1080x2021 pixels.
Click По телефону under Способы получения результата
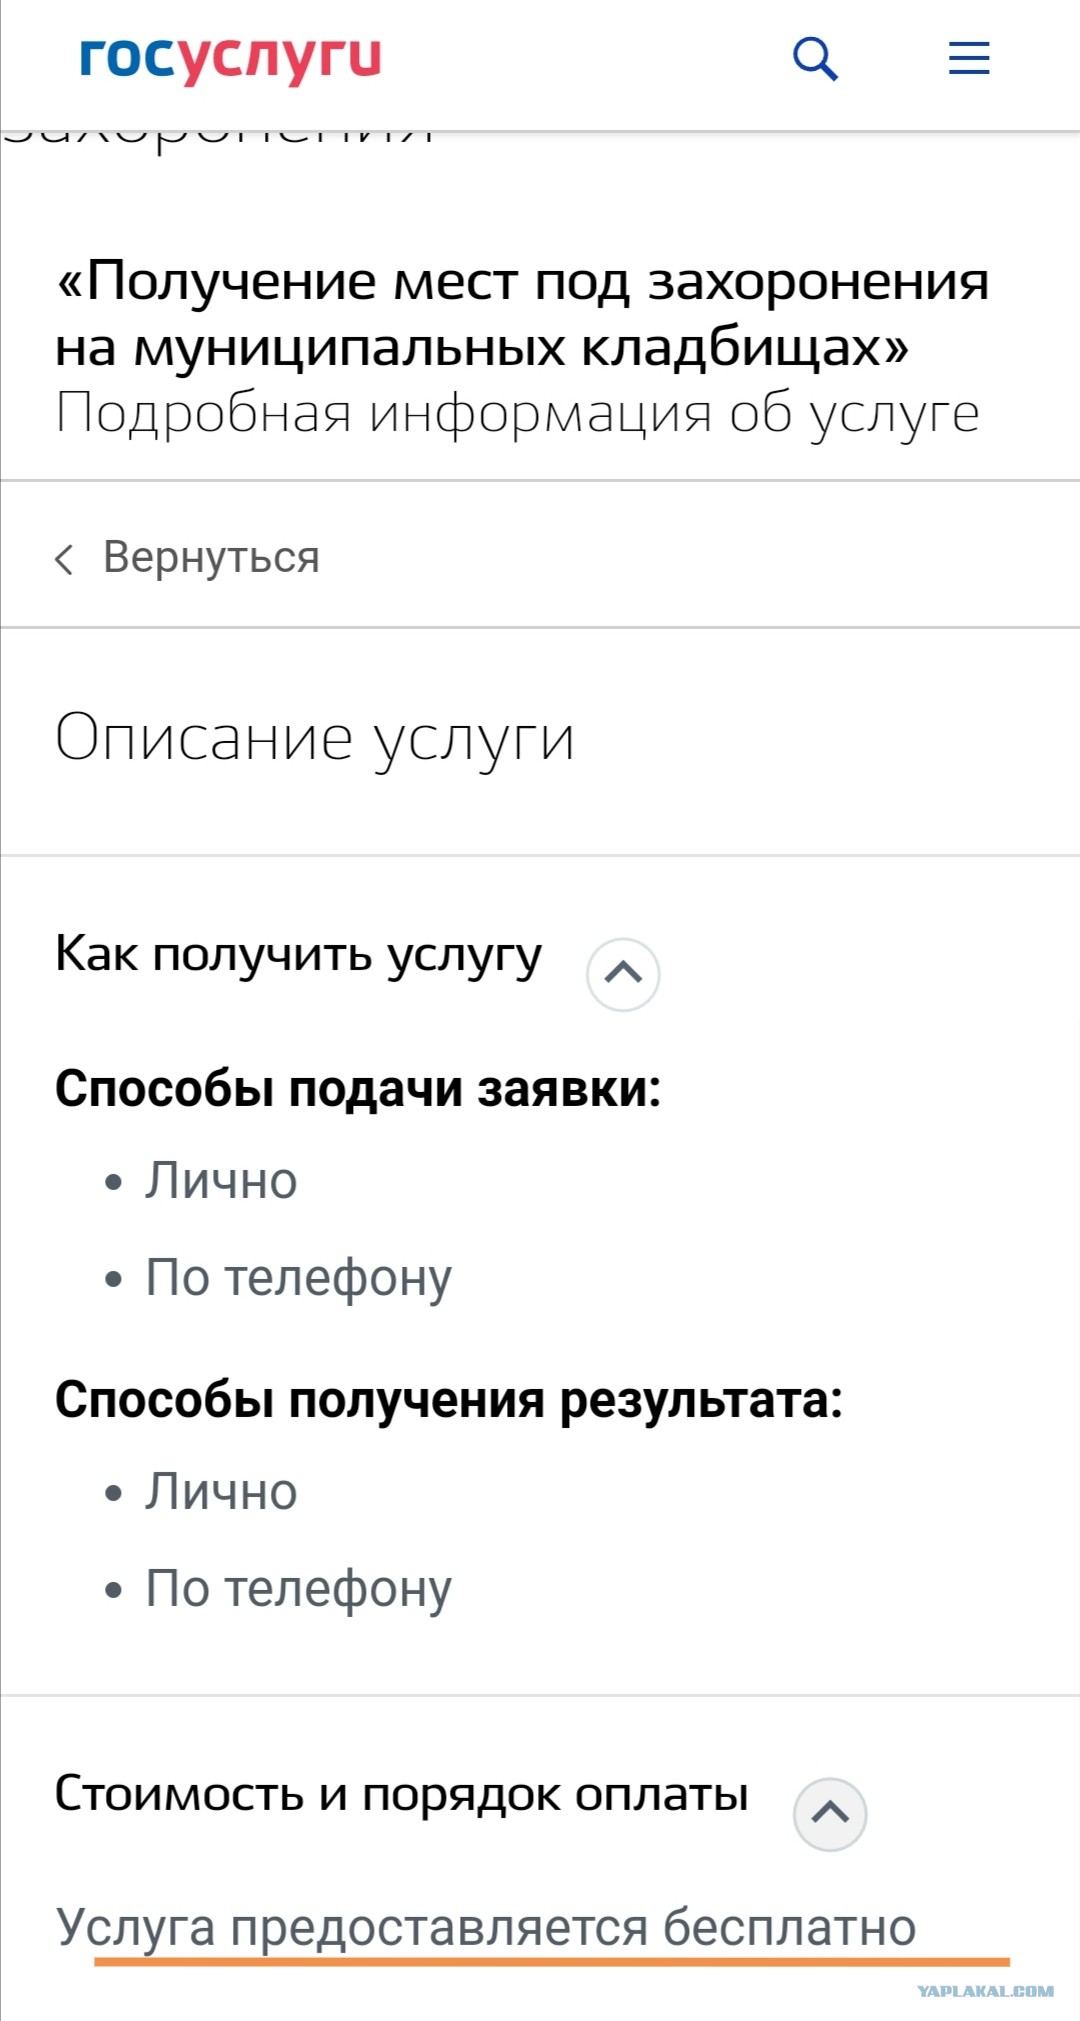pos(298,1590)
